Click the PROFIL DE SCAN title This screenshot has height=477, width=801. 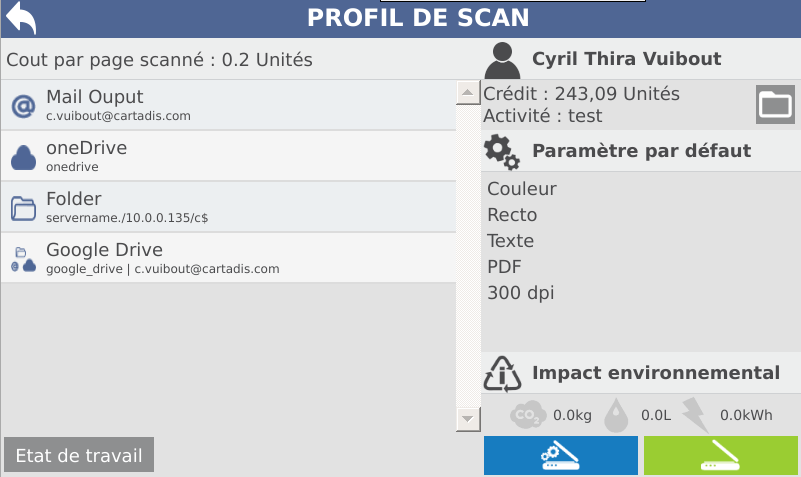(418, 18)
